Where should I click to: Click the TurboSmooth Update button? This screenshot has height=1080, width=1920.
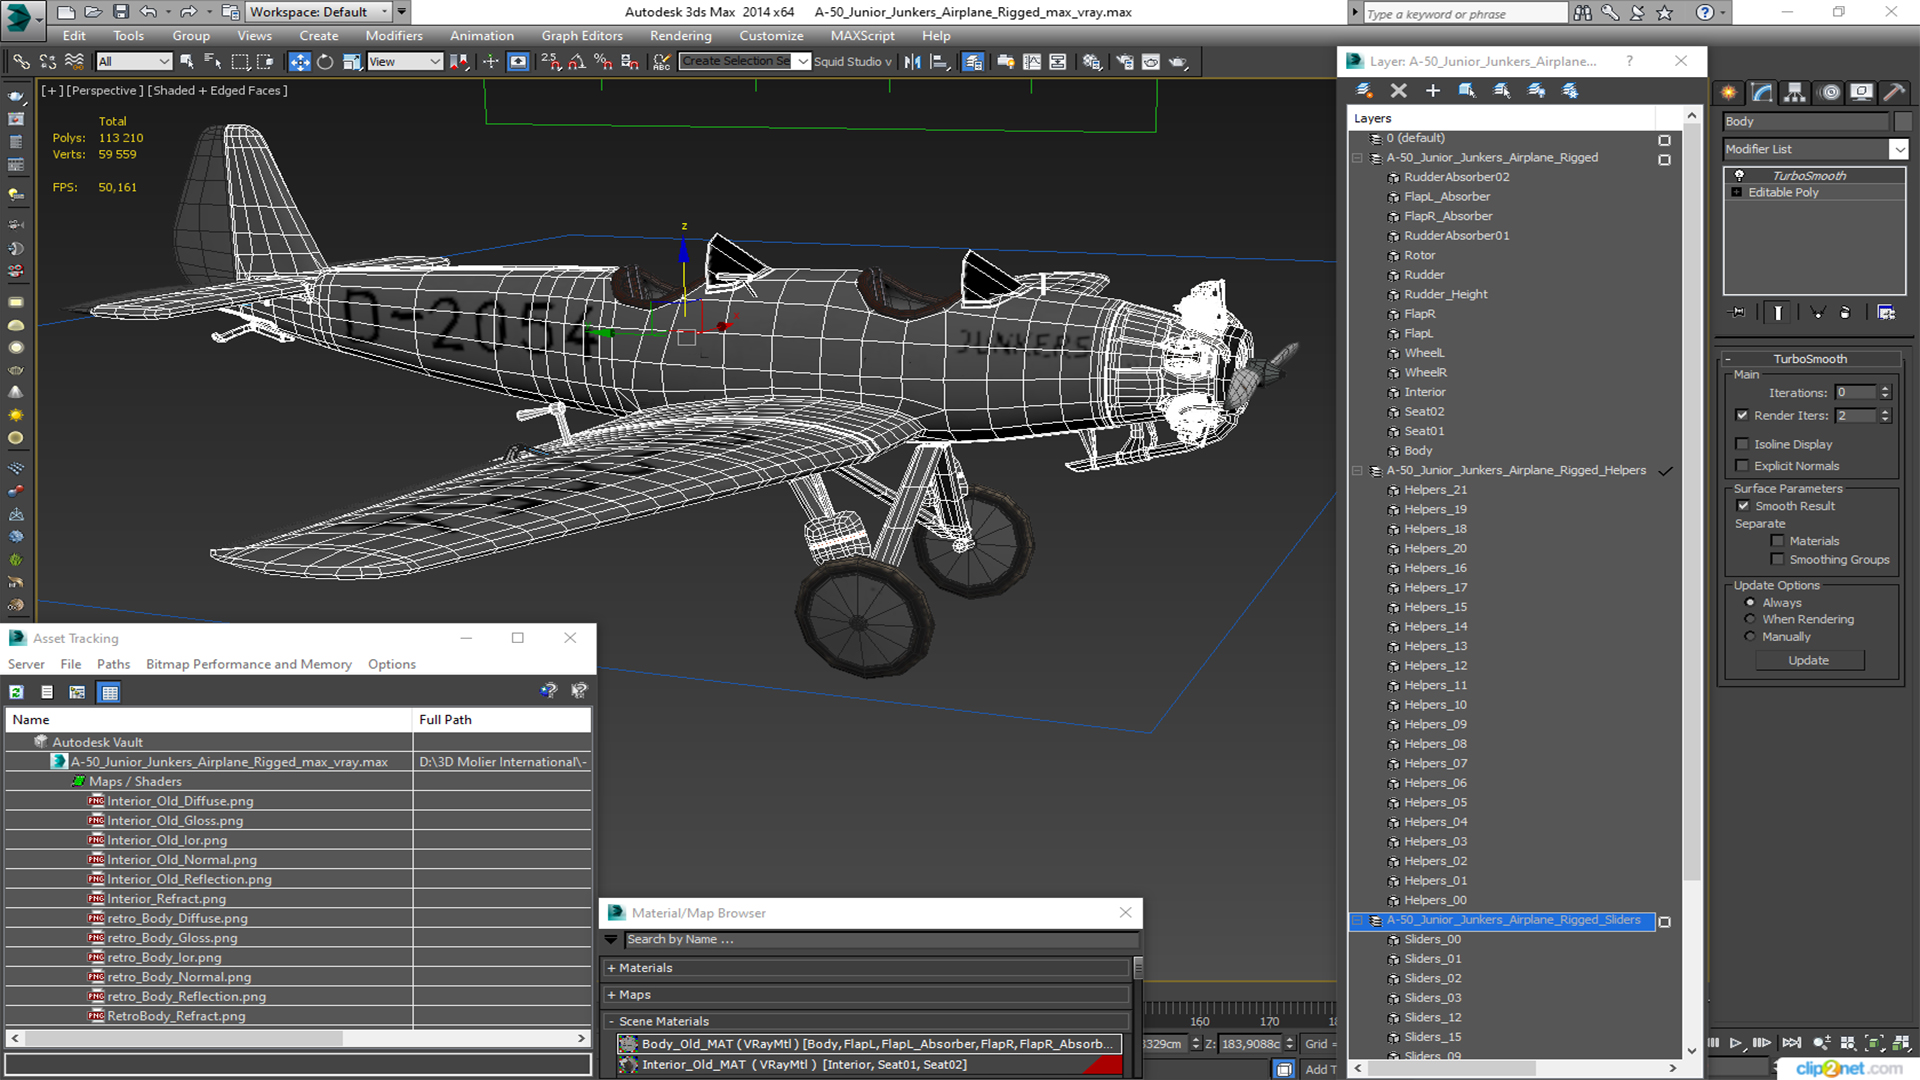tap(1808, 660)
